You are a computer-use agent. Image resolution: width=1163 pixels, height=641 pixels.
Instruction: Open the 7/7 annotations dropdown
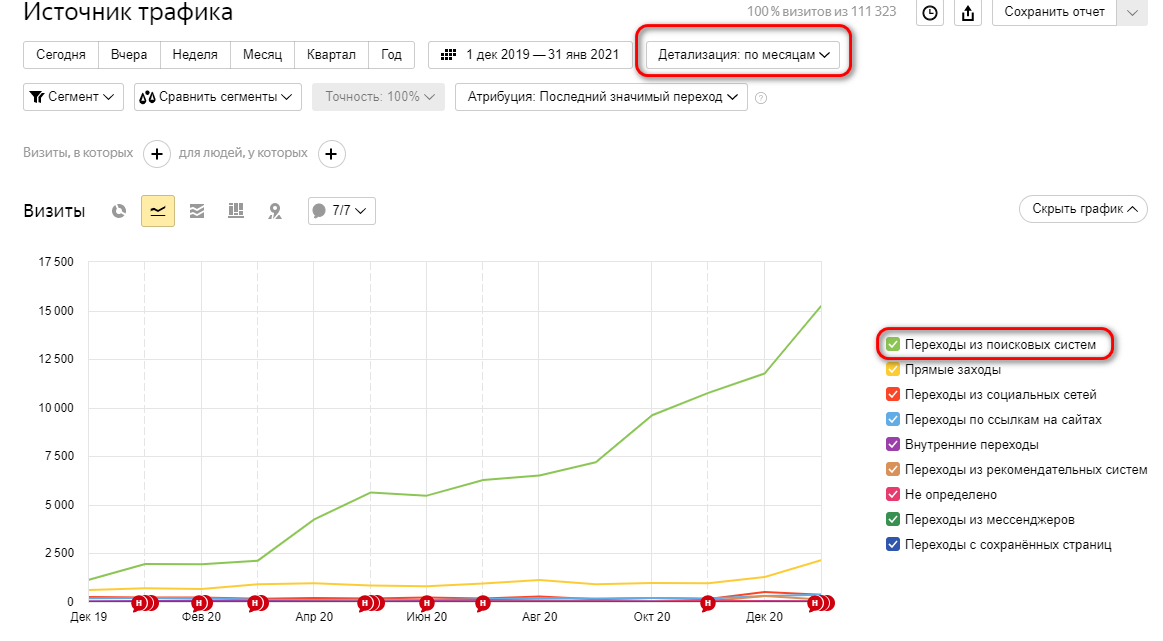click(x=342, y=211)
